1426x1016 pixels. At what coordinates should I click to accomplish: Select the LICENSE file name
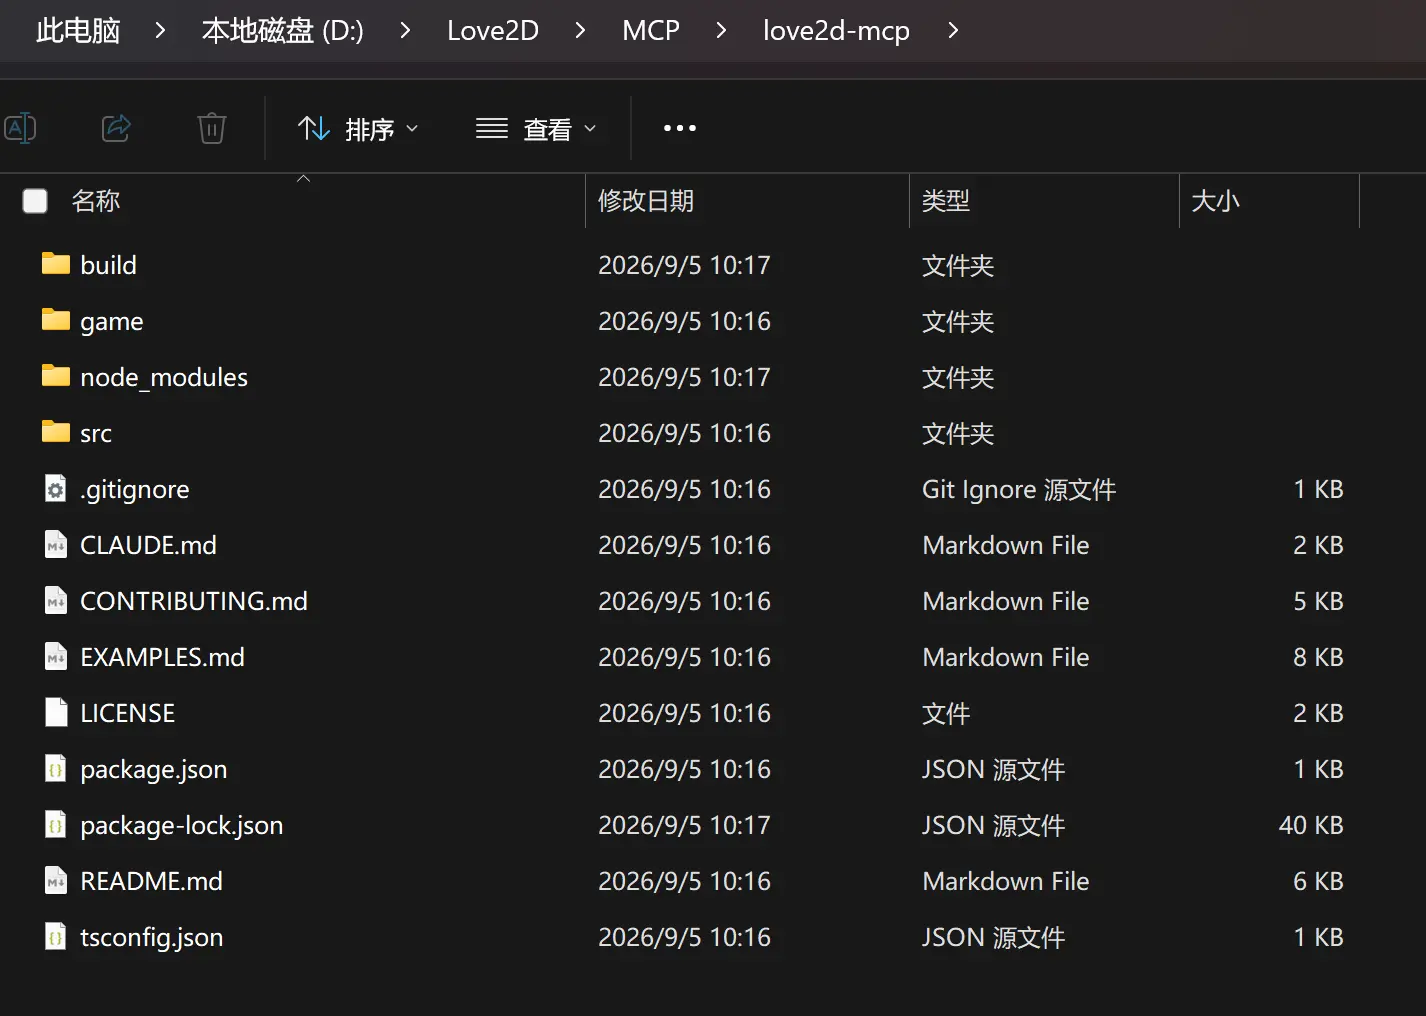pos(128,713)
